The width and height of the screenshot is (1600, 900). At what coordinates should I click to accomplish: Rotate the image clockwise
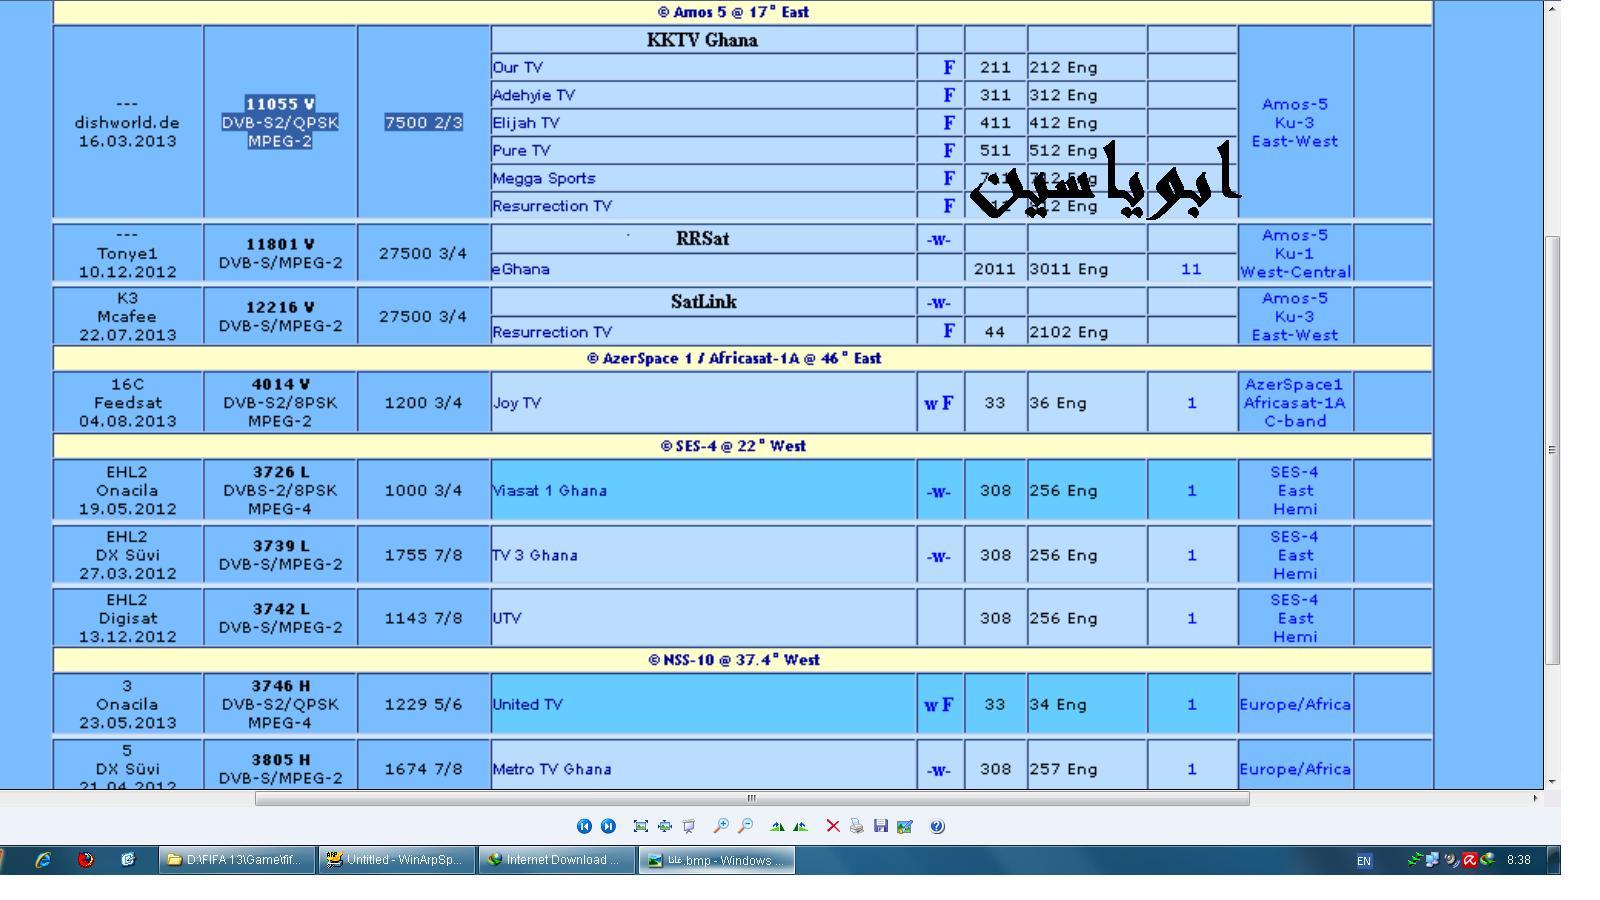pos(777,826)
